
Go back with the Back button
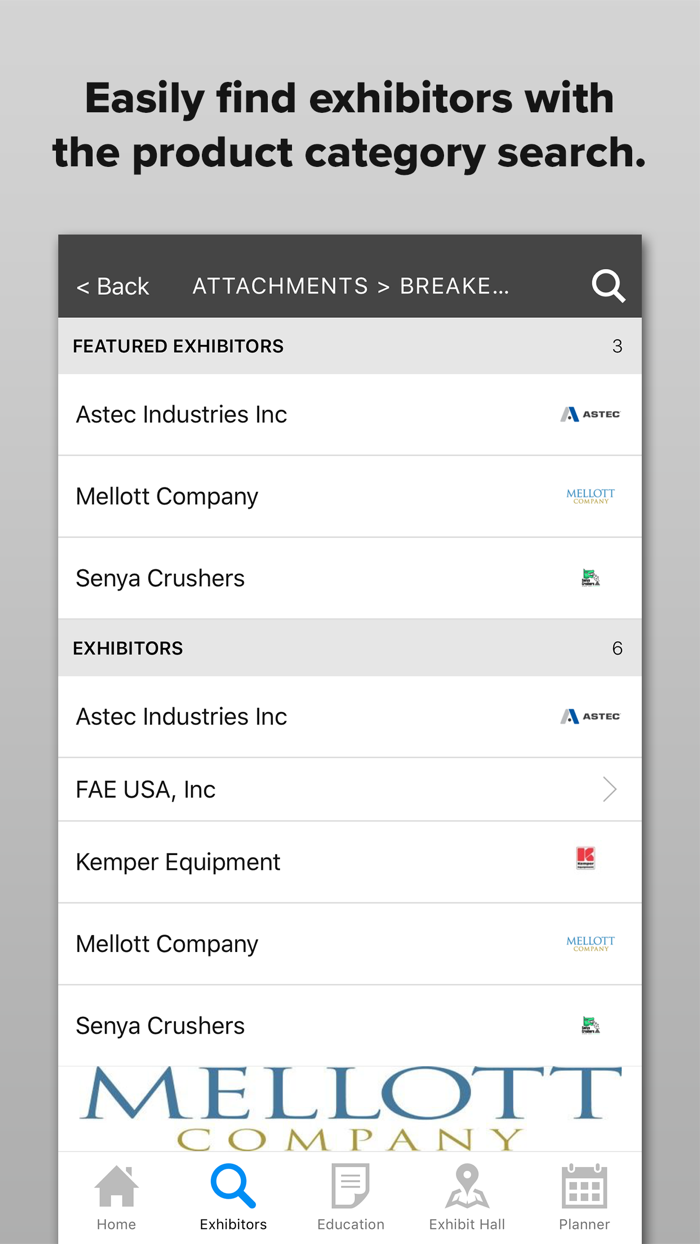(x=113, y=286)
